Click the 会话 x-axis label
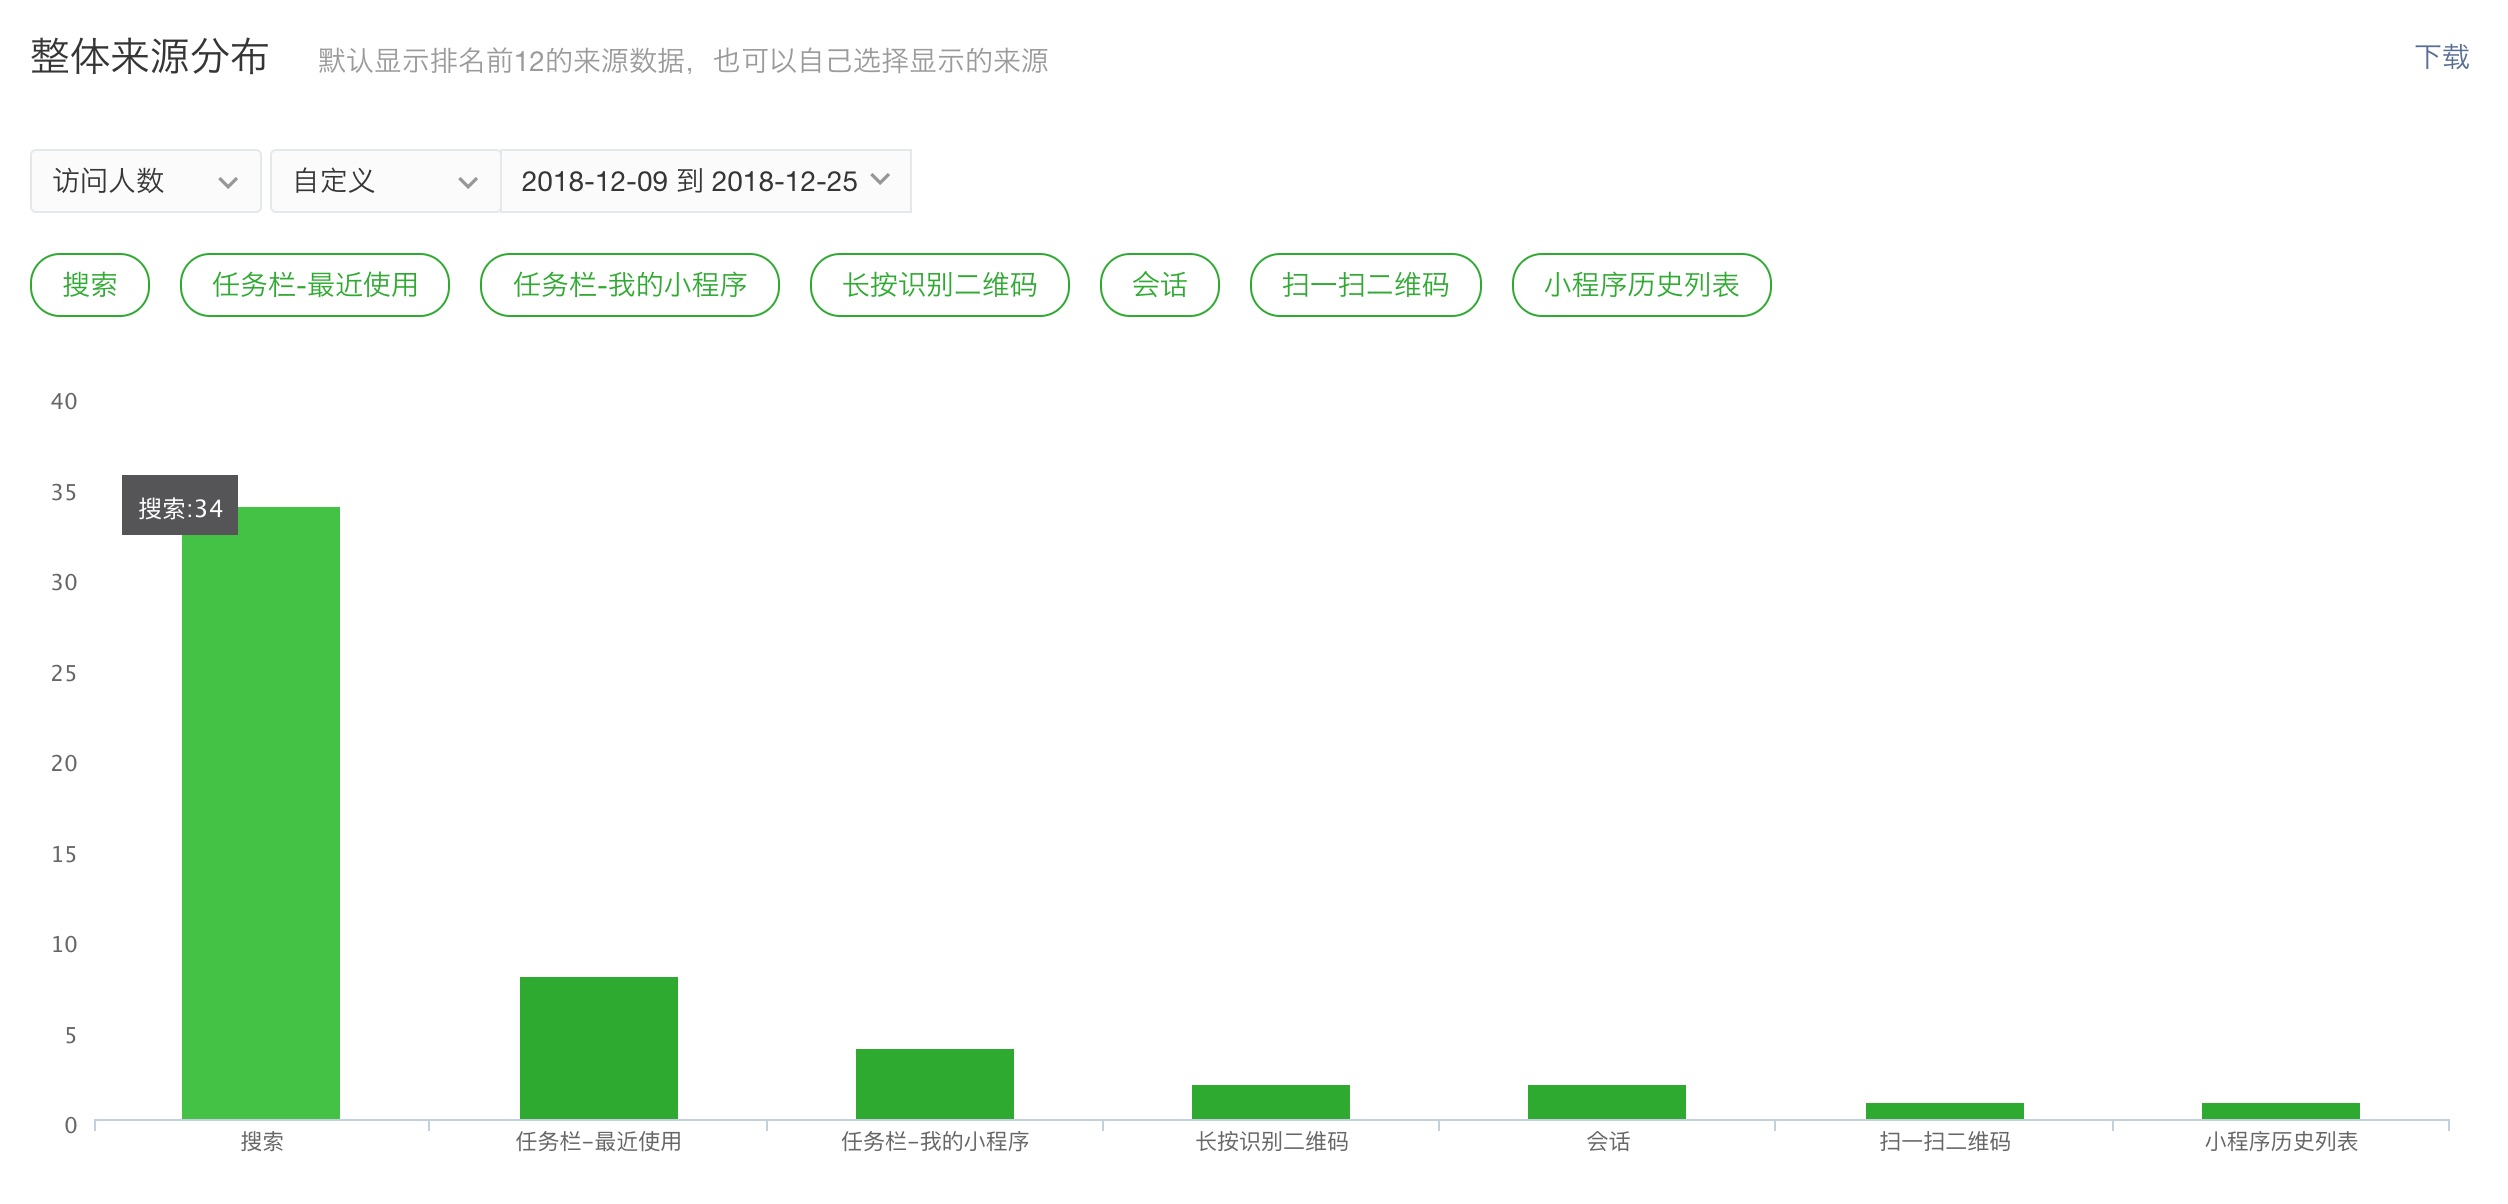The height and width of the screenshot is (1204, 2508). point(1608,1142)
